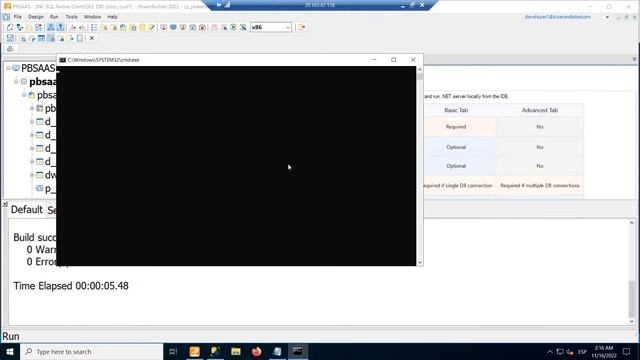The height and width of the screenshot is (360, 640).
Task: Show hidden tray icons chevron
Action: coord(550,352)
